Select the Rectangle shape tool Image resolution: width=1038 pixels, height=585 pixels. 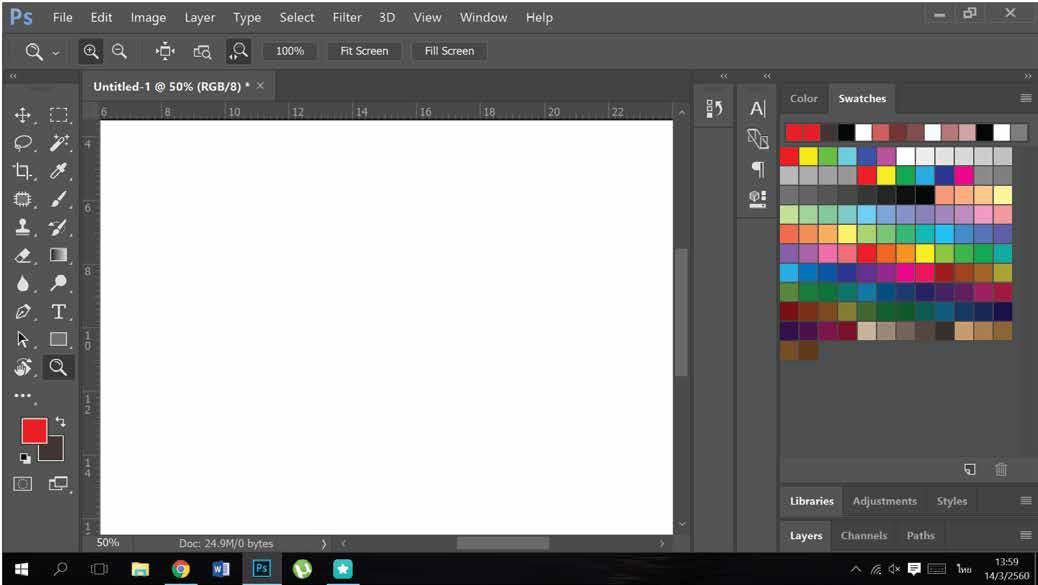point(58,339)
